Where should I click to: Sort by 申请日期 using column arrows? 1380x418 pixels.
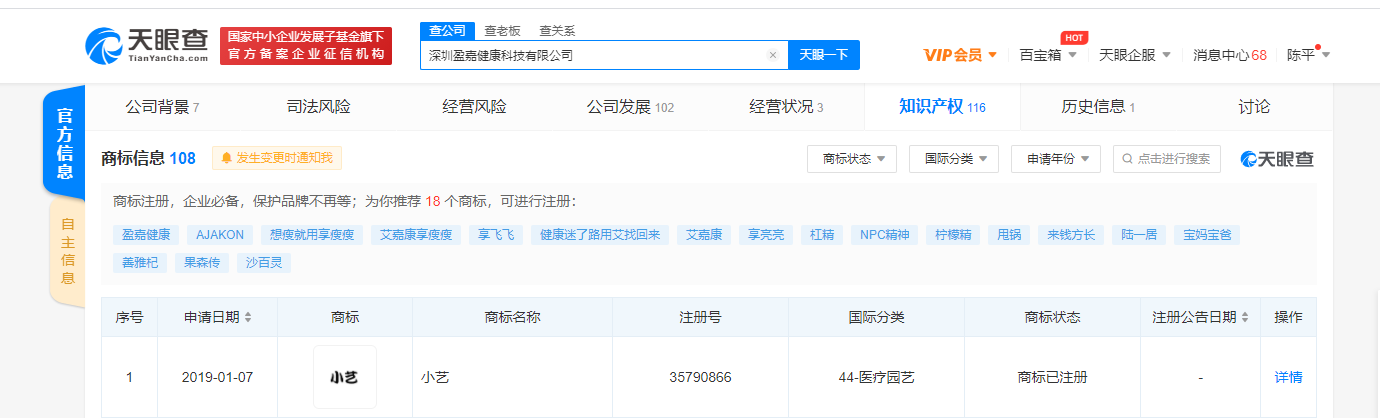(x=248, y=317)
